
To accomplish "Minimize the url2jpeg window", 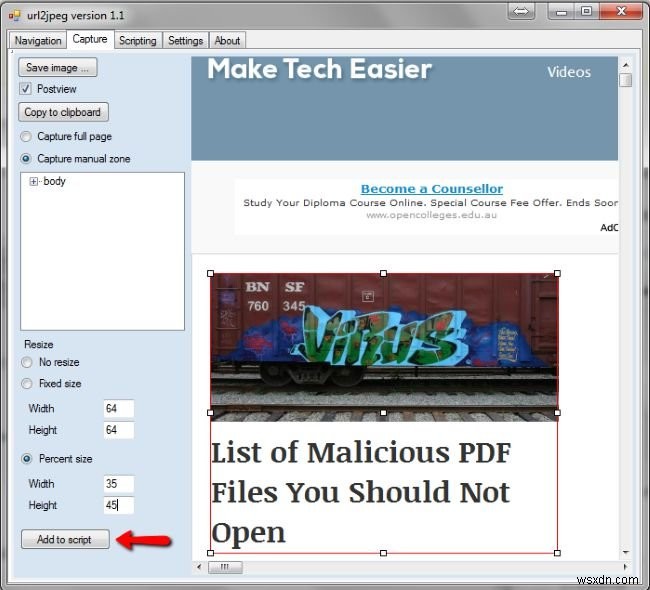I will coord(561,11).
